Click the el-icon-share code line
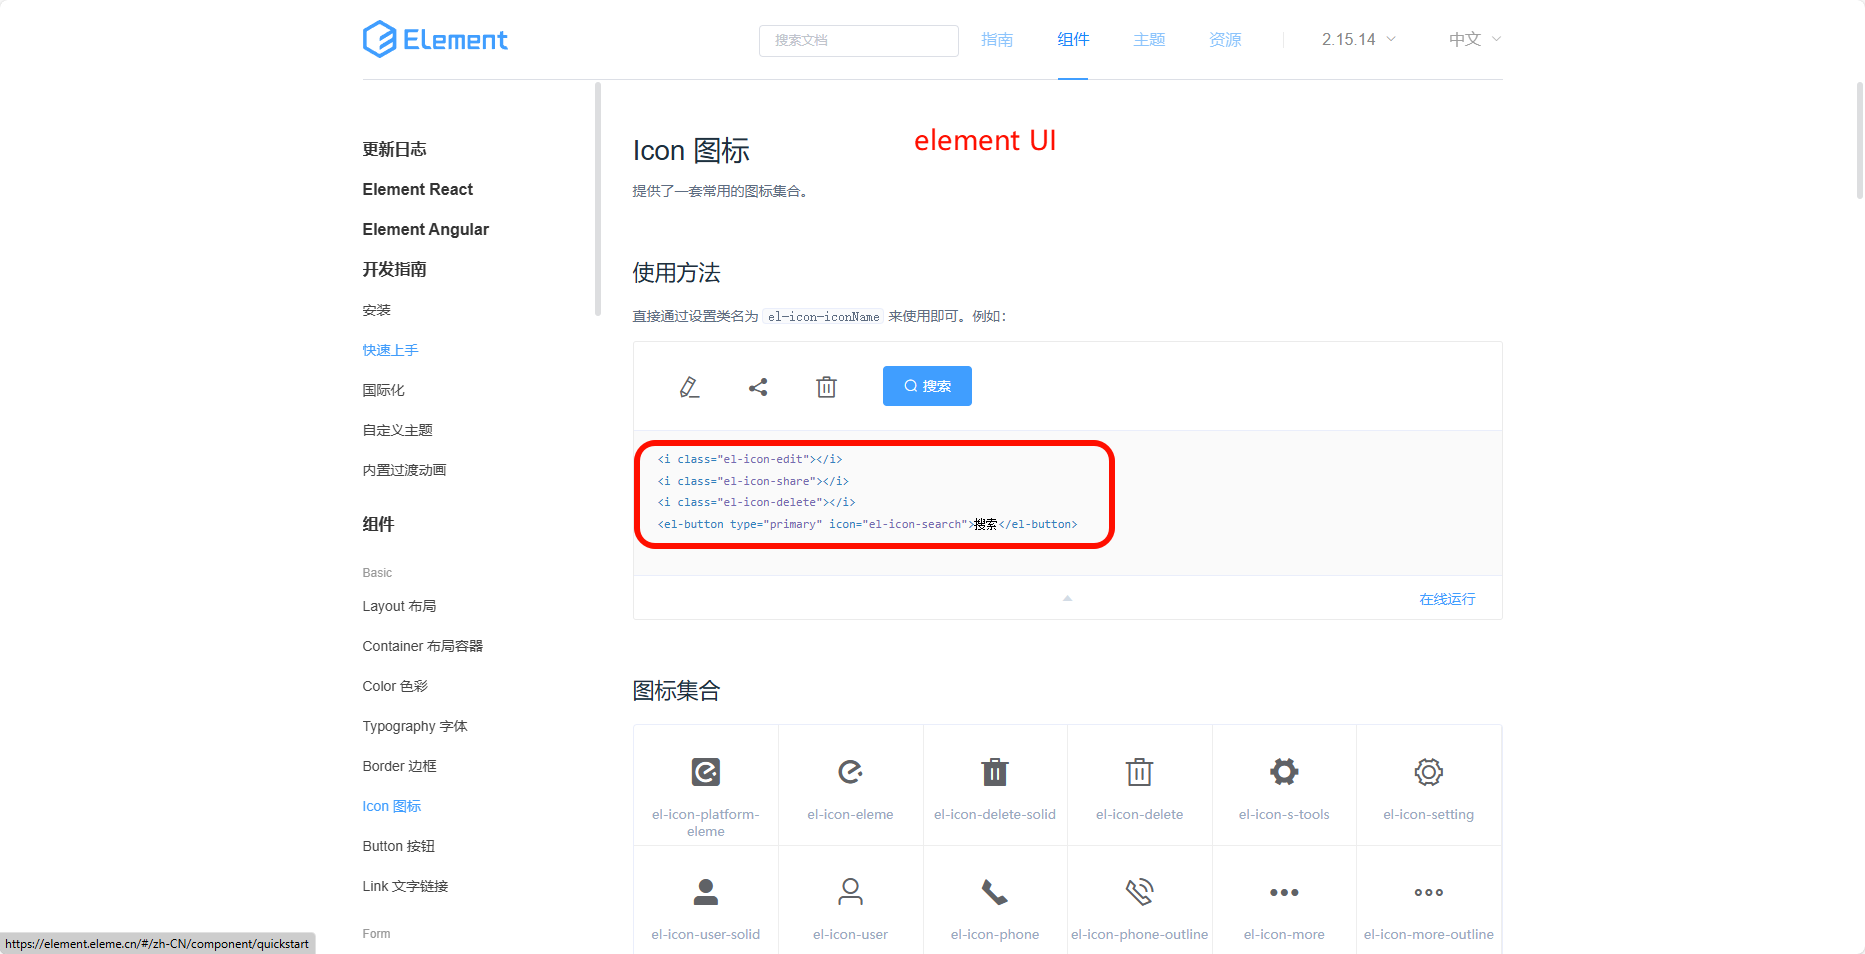The height and width of the screenshot is (954, 1865). [753, 481]
